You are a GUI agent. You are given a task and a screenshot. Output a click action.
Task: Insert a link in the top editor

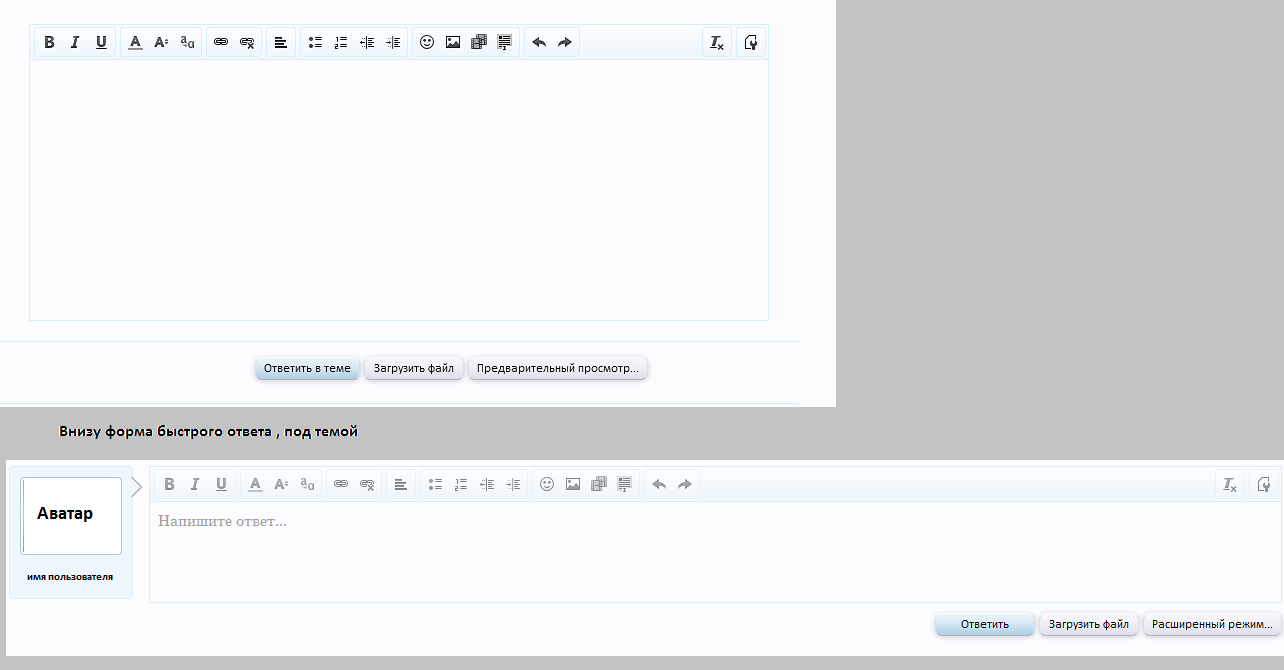coord(221,42)
